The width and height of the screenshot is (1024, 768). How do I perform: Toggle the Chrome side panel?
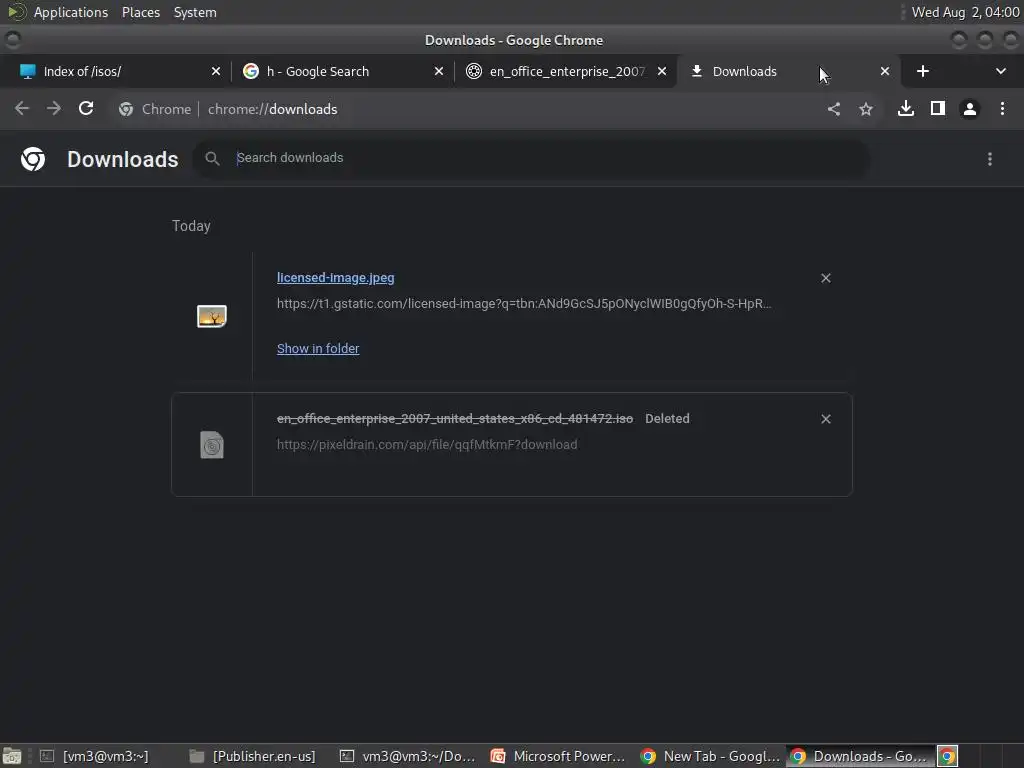click(x=938, y=108)
